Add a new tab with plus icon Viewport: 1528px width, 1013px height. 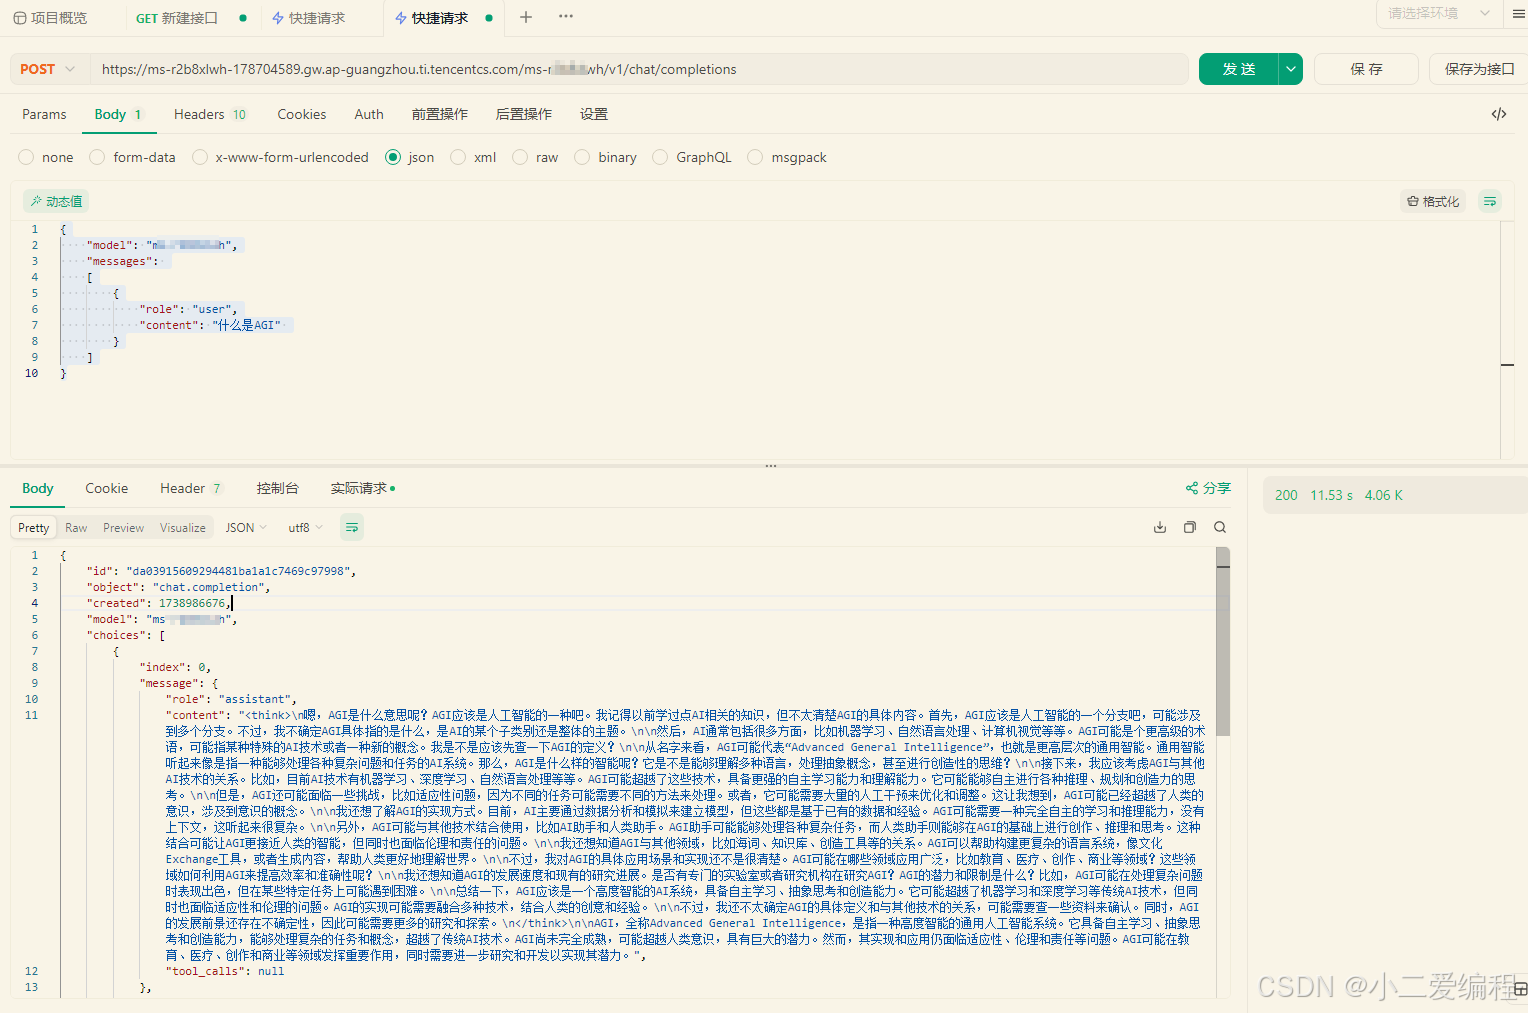[x=526, y=17]
